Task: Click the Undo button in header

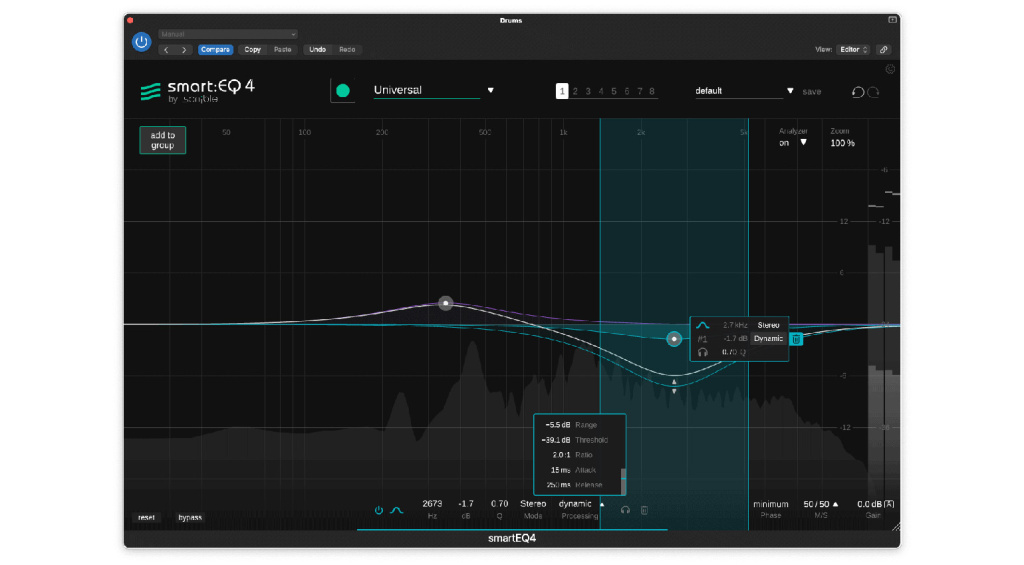Action: [317, 50]
